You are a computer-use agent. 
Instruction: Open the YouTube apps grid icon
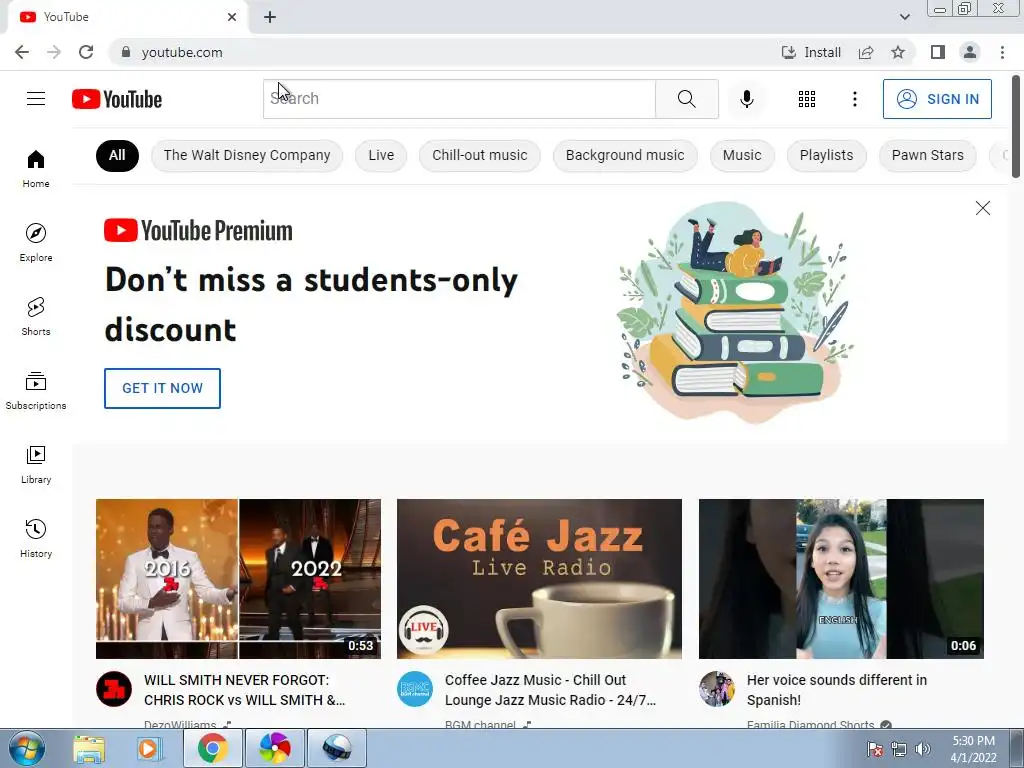807,99
